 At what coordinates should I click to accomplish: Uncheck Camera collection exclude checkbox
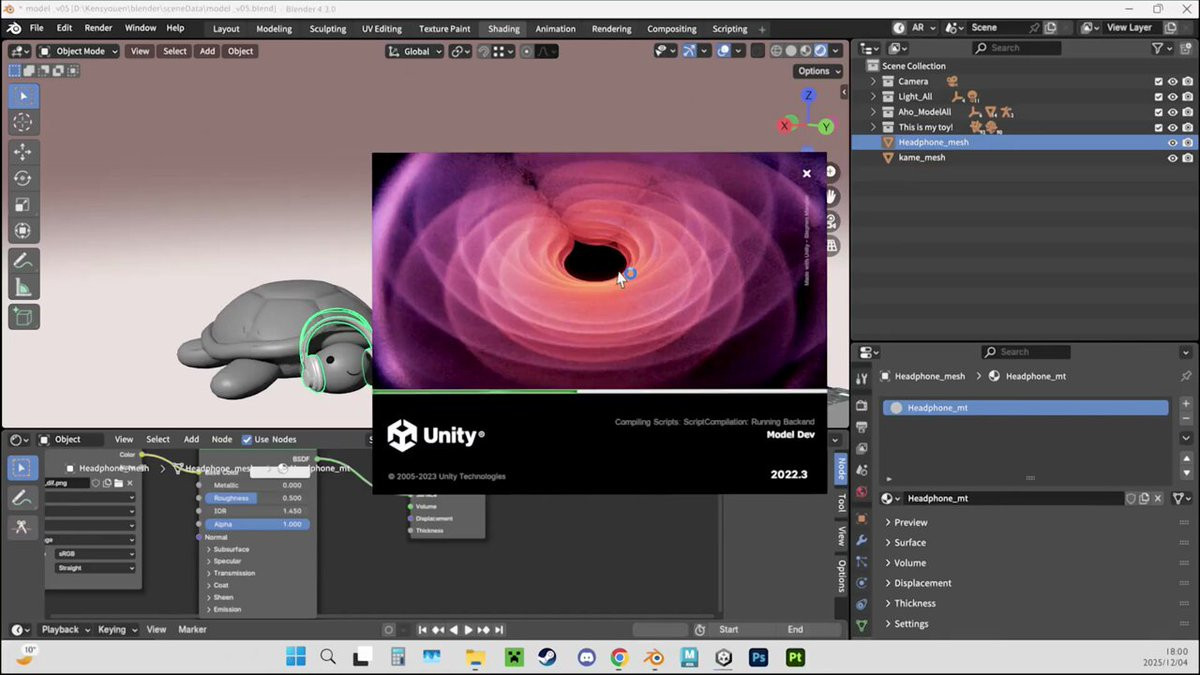coord(1158,82)
